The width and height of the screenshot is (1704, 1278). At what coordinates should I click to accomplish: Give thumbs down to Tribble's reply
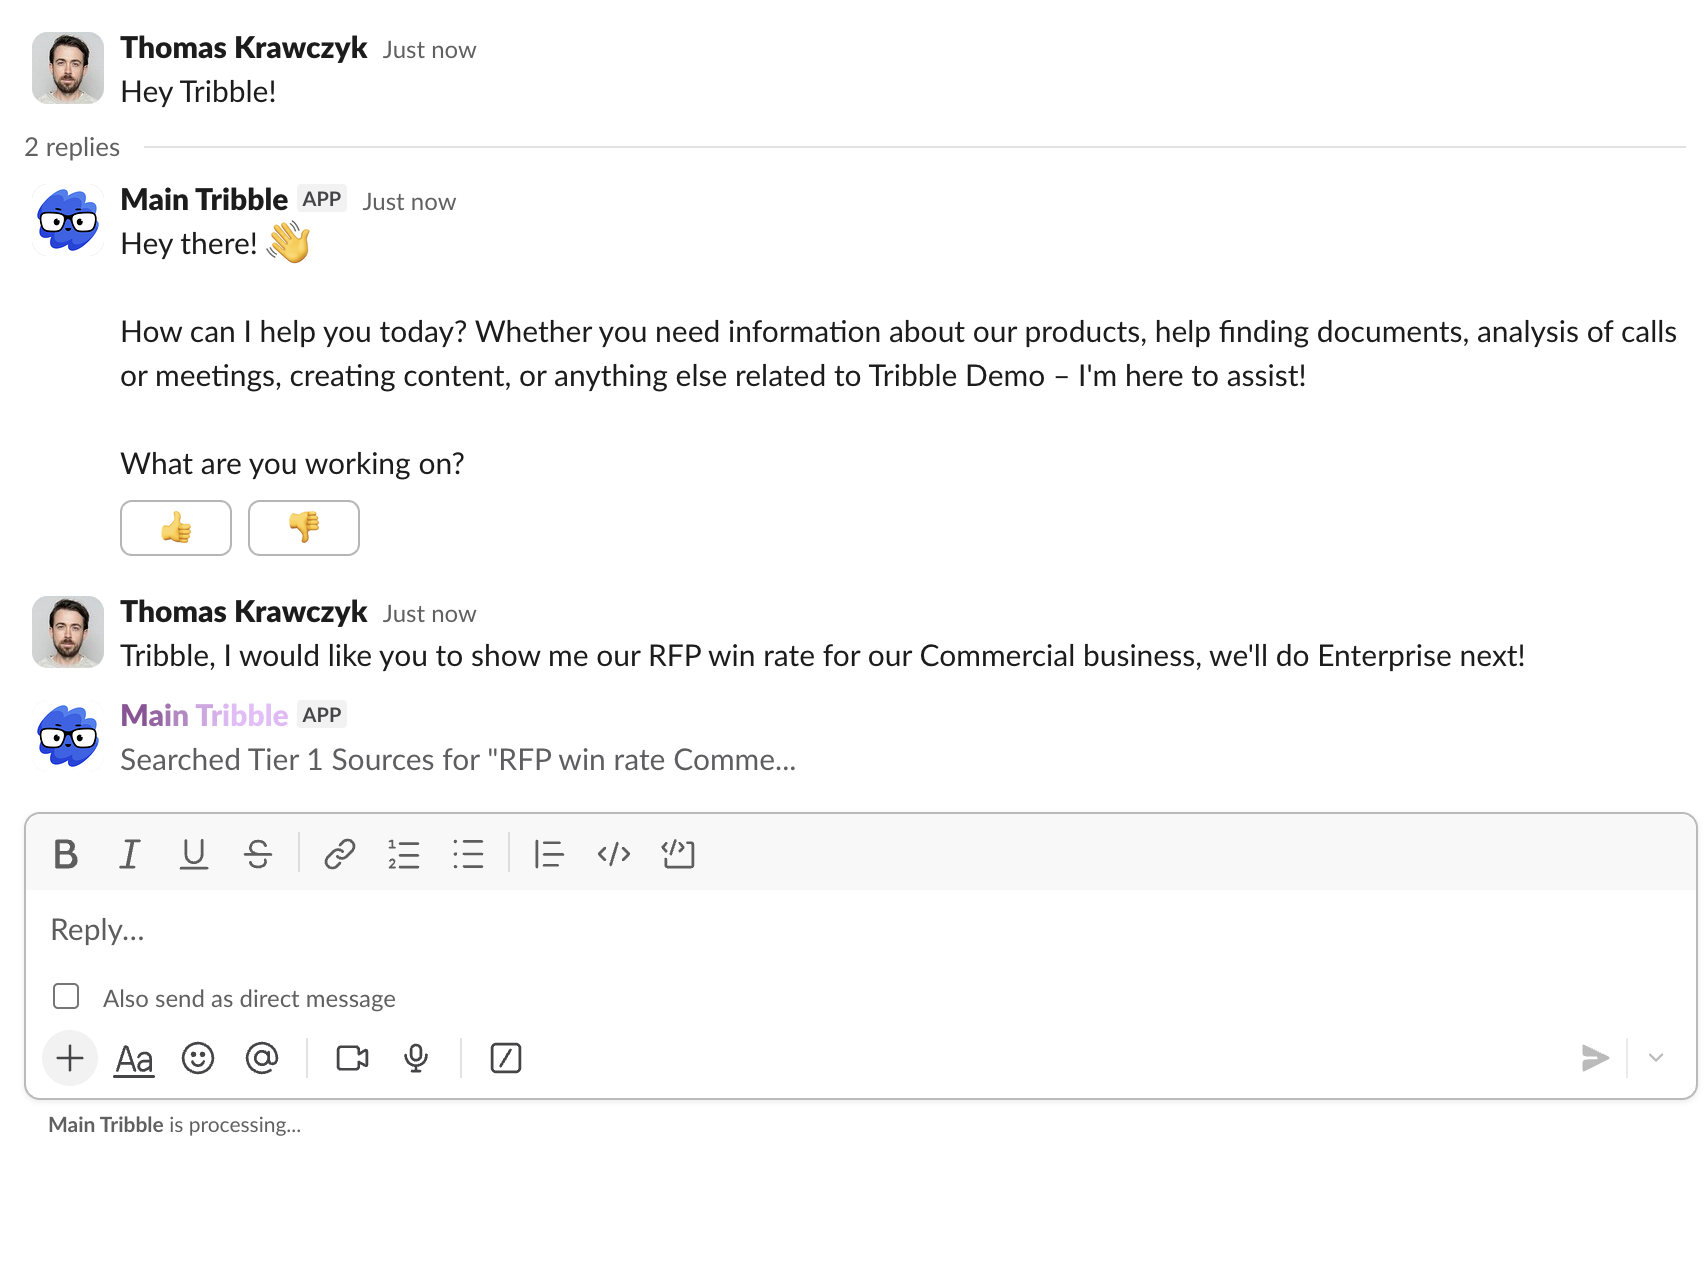tap(303, 528)
